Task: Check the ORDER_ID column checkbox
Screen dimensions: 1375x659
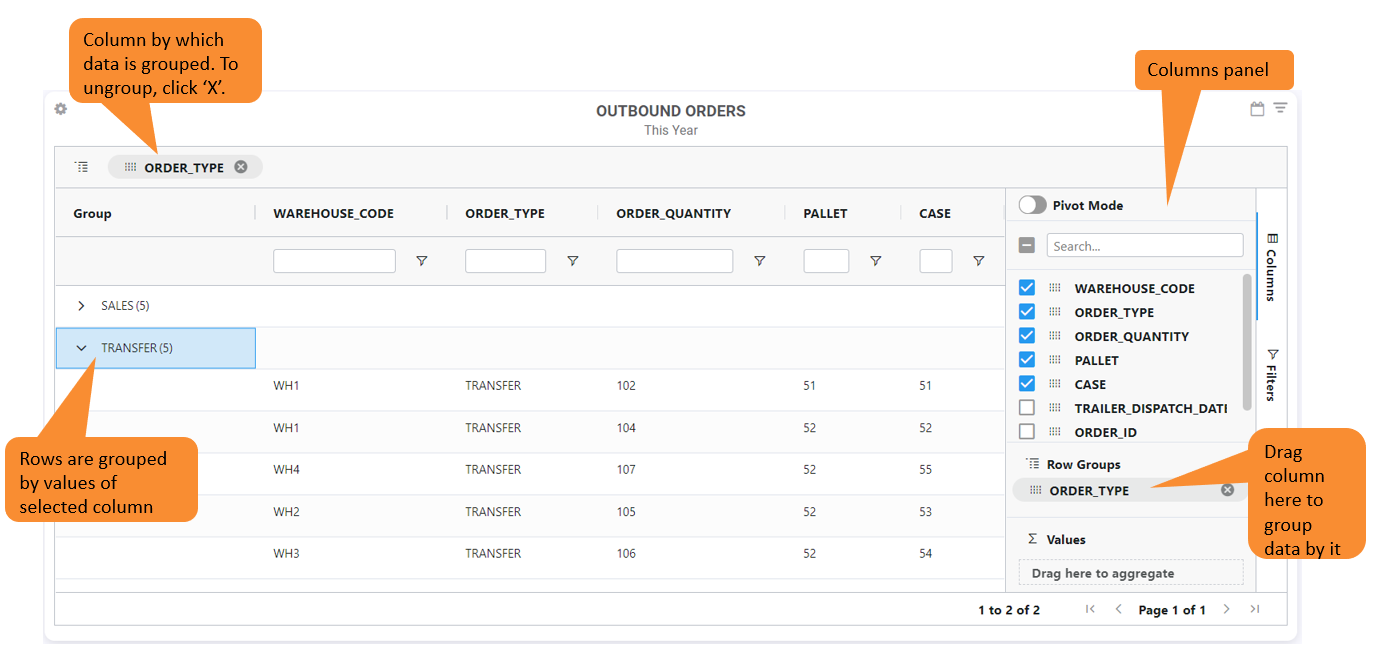Action: click(x=1027, y=432)
